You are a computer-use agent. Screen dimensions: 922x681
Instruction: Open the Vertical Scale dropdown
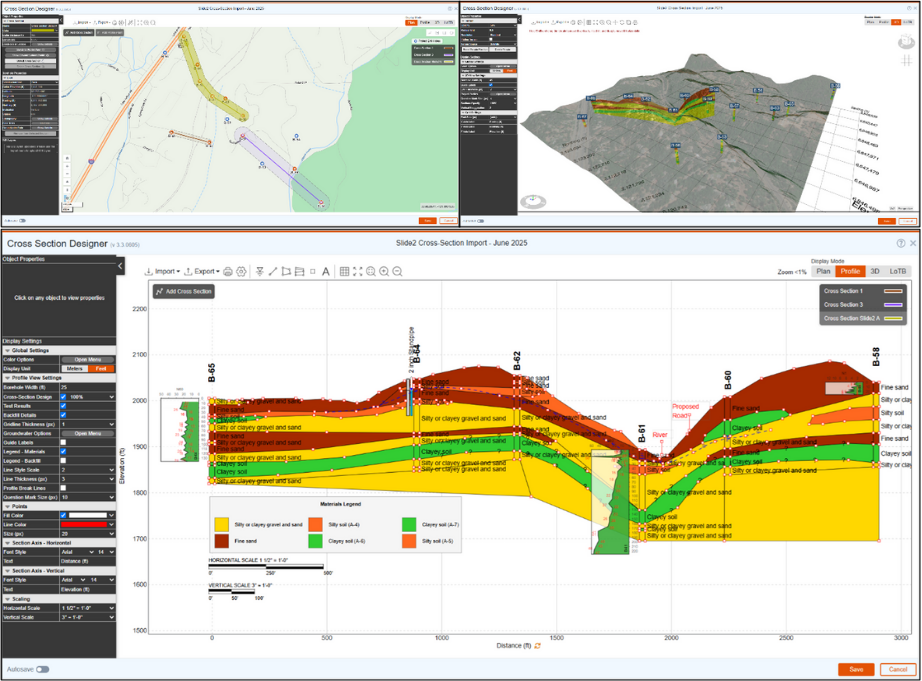pos(88,617)
